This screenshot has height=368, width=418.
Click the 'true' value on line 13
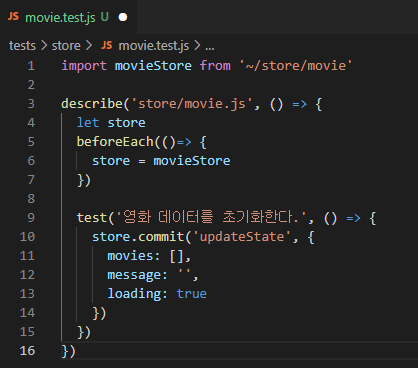tap(192, 294)
